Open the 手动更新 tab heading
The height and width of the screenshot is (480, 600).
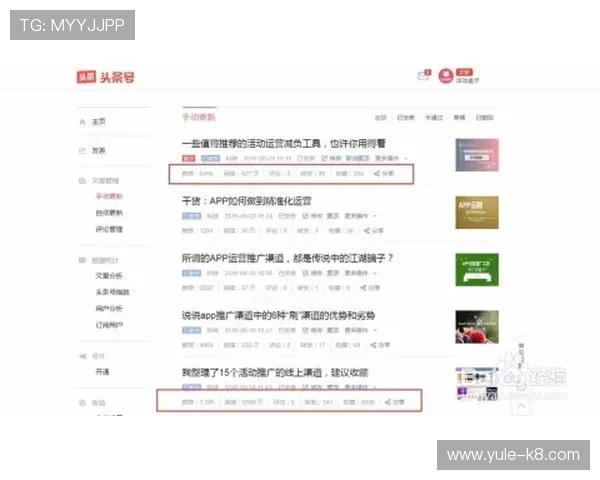click(x=199, y=117)
